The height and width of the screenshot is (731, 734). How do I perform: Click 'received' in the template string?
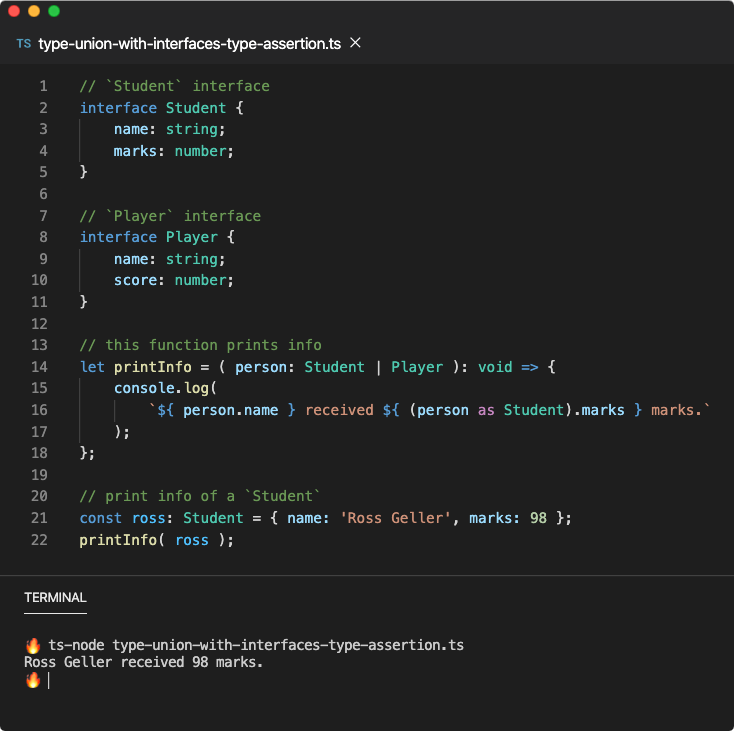[x=339, y=410]
